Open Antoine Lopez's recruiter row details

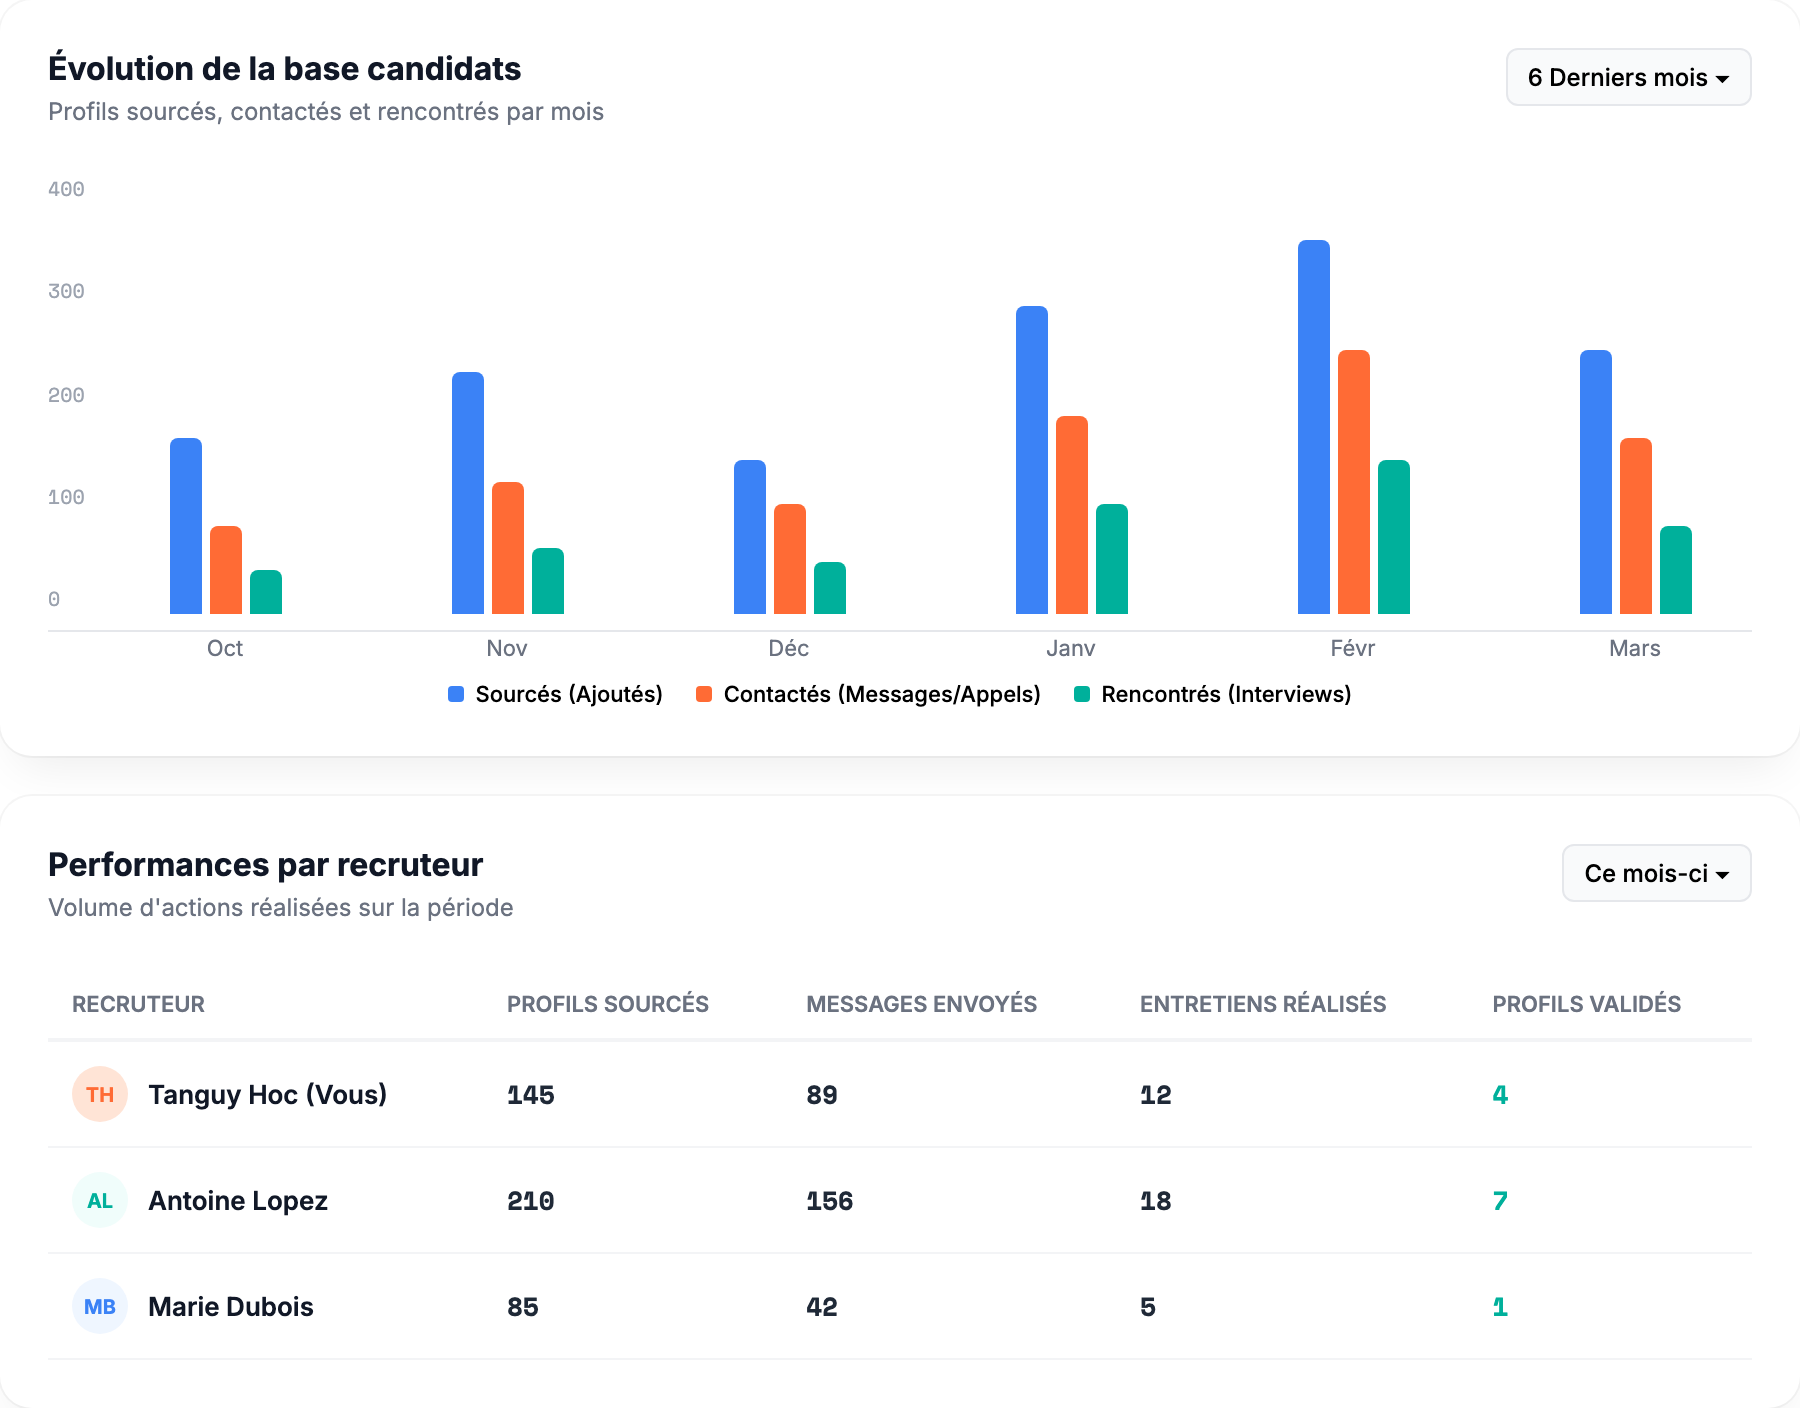click(237, 1200)
